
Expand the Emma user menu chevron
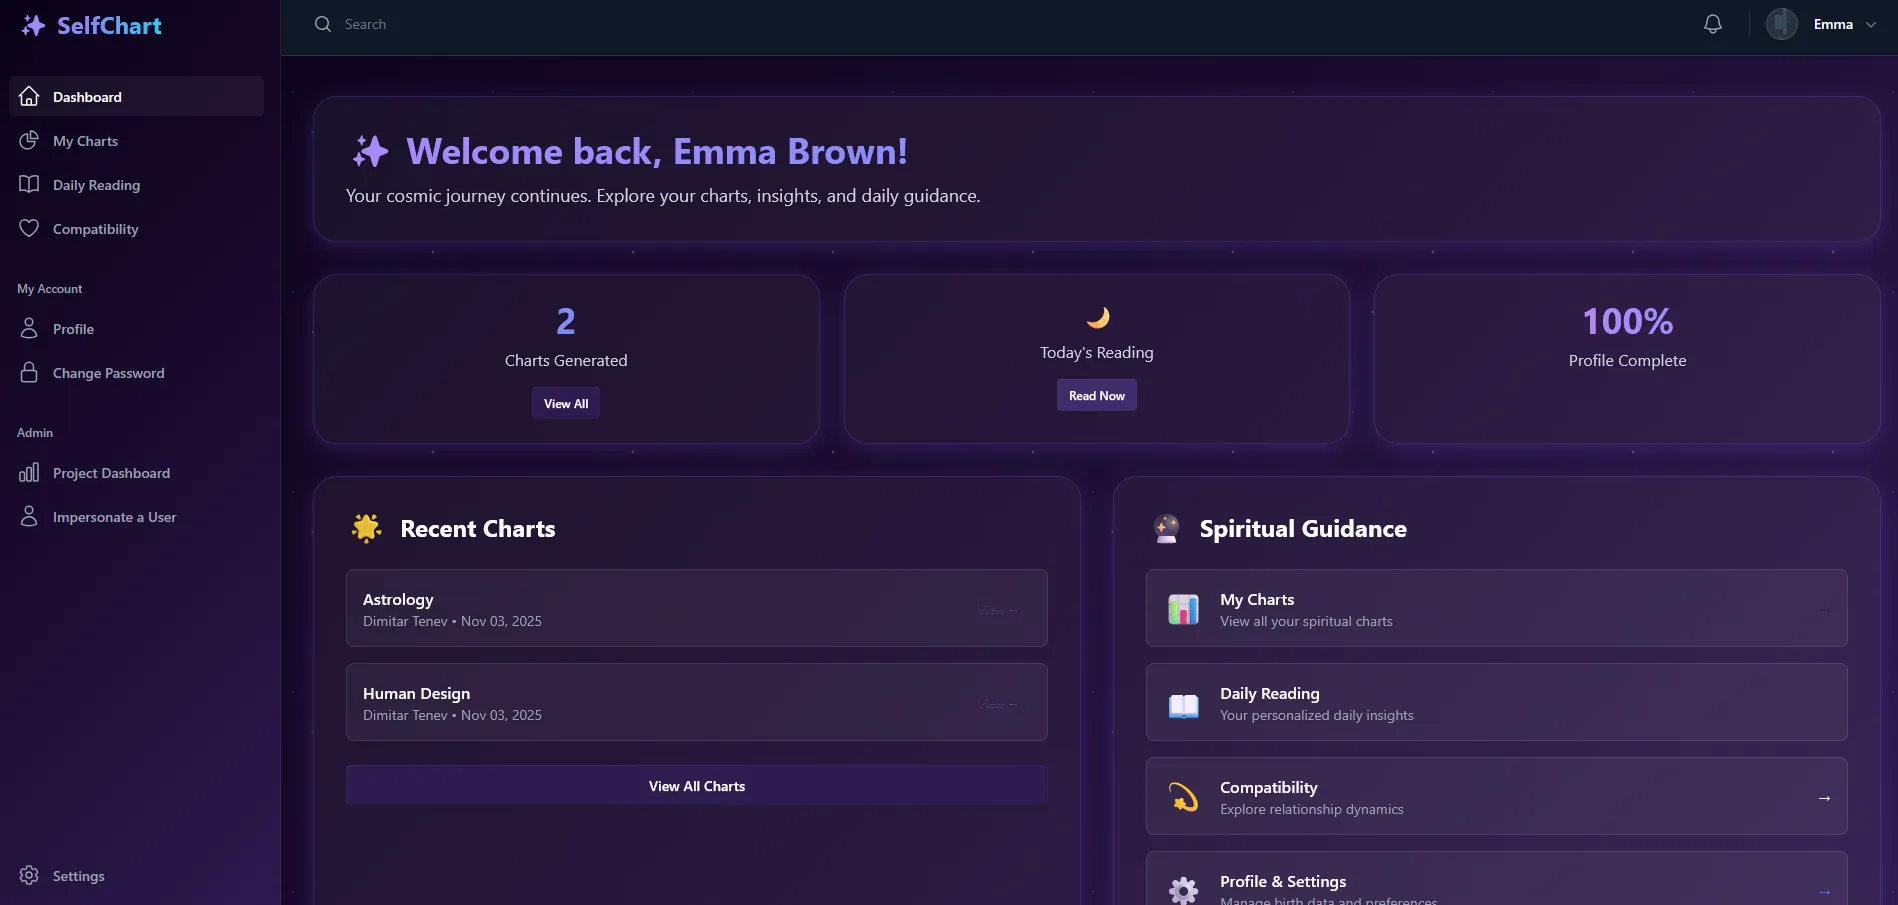tap(1871, 25)
